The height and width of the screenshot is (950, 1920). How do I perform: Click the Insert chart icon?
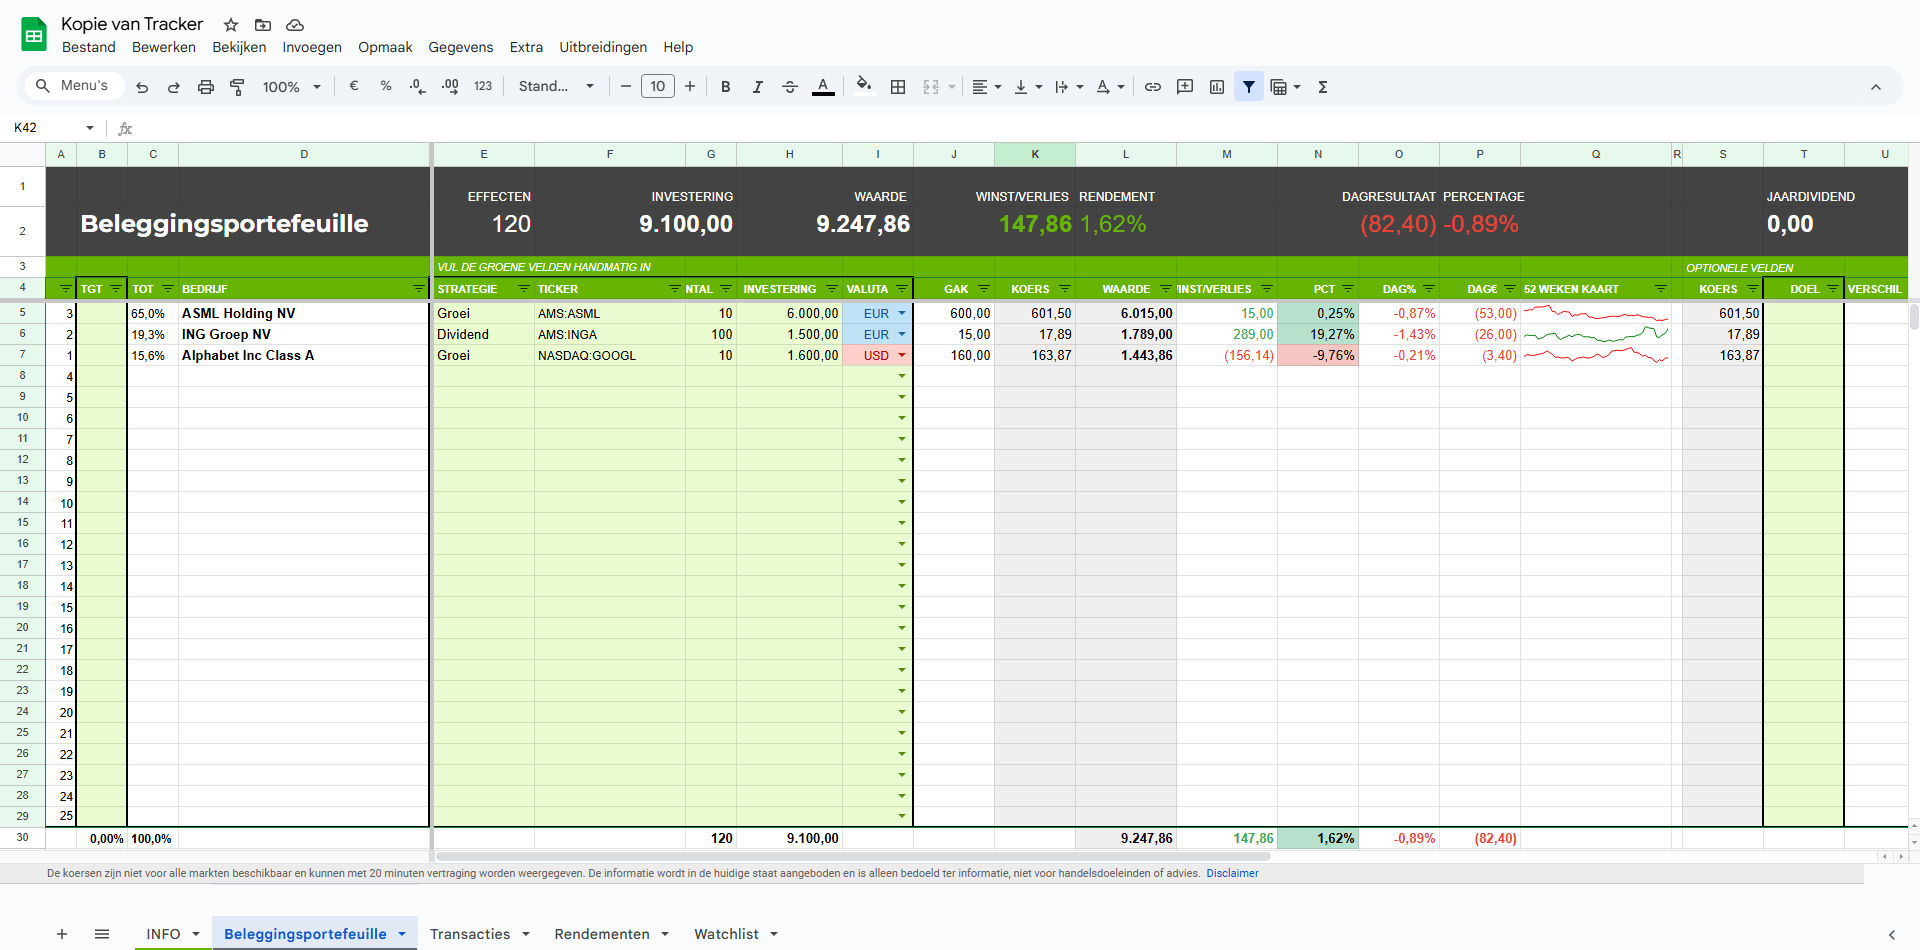(1217, 87)
